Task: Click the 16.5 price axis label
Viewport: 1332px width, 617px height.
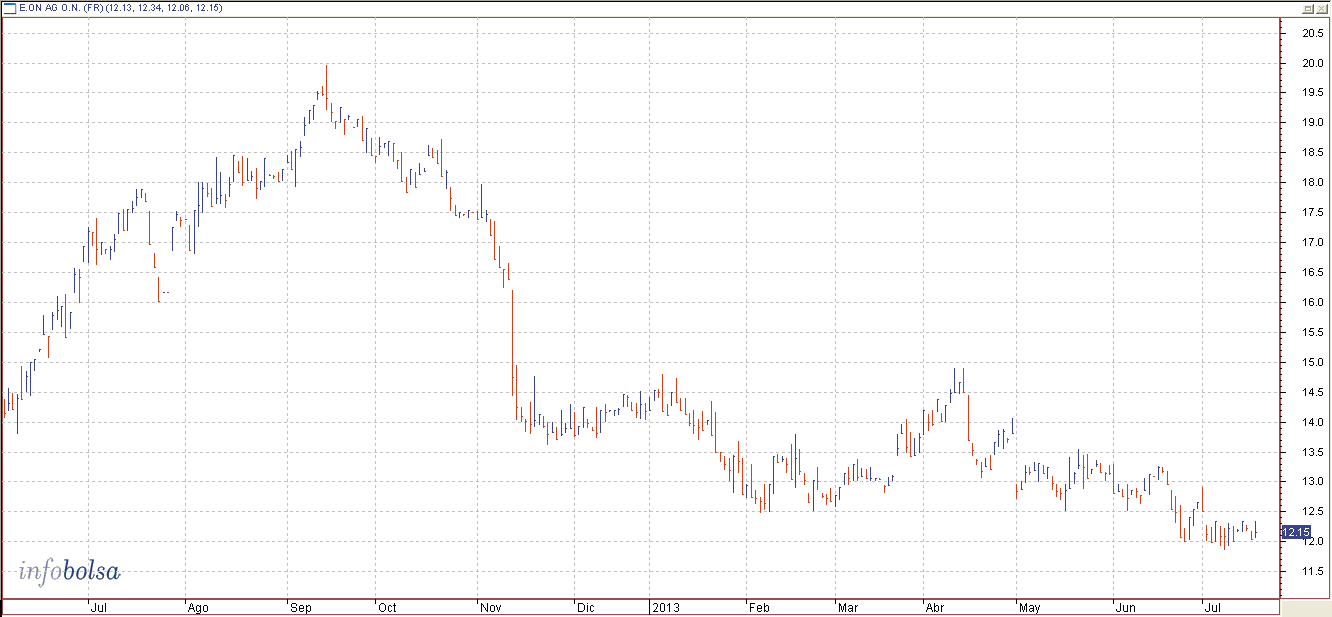Action: click(1311, 273)
